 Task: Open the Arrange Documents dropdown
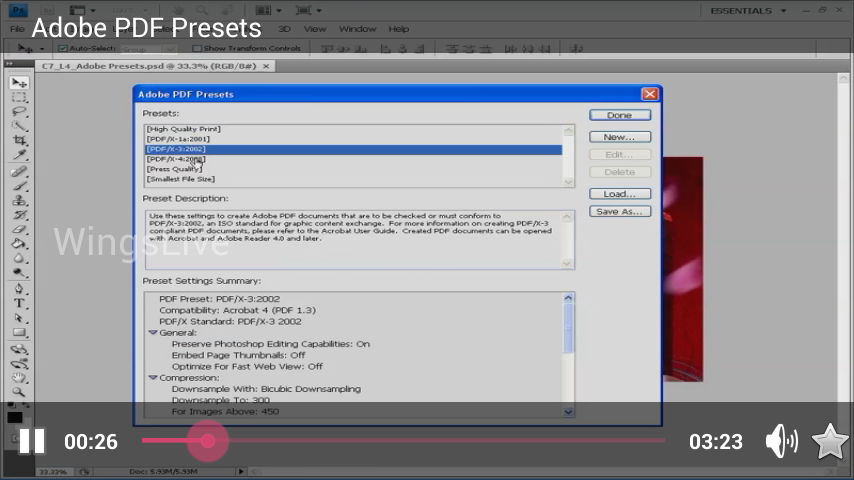269,10
